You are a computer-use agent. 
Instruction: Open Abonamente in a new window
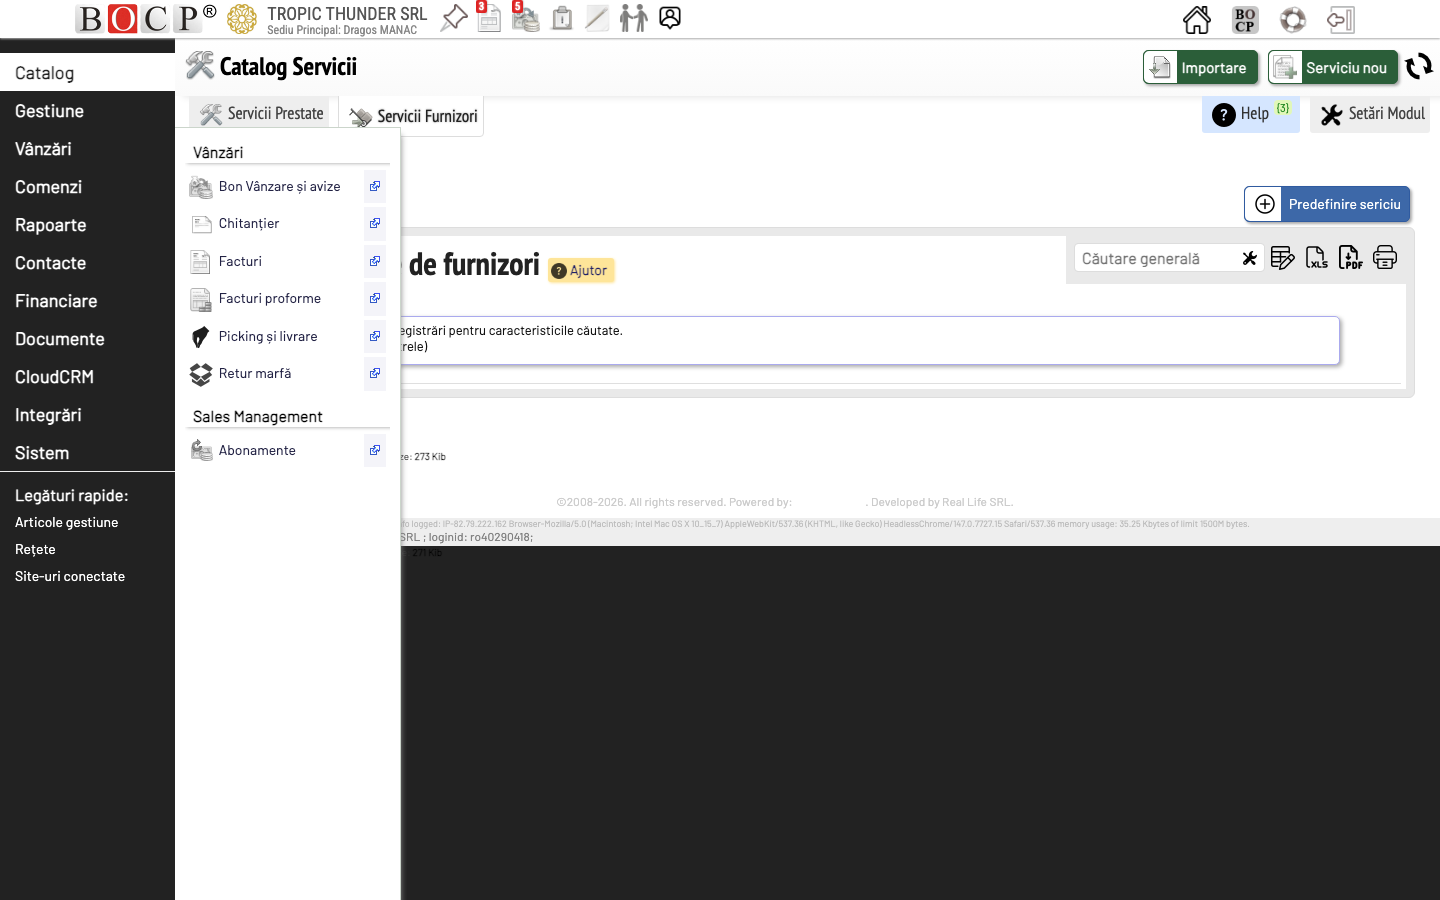374,450
